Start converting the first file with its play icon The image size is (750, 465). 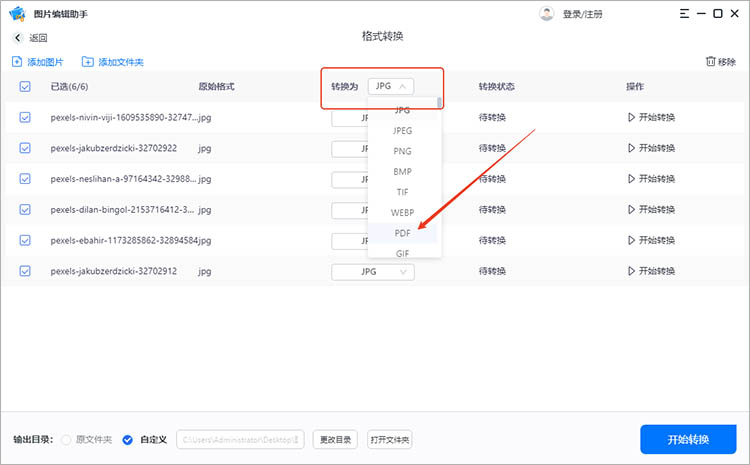[x=630, y=118]
